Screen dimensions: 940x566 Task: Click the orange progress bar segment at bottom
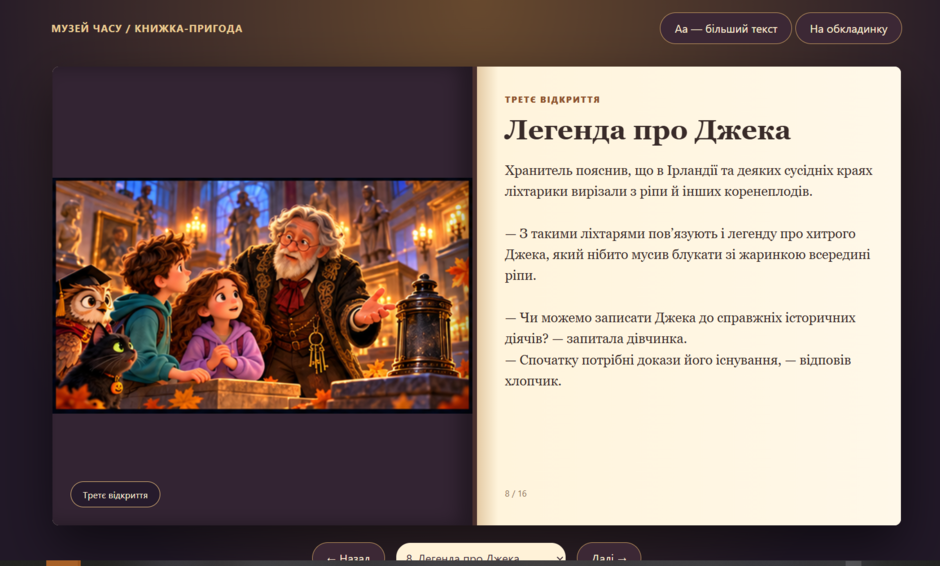[x=64, y=563]
